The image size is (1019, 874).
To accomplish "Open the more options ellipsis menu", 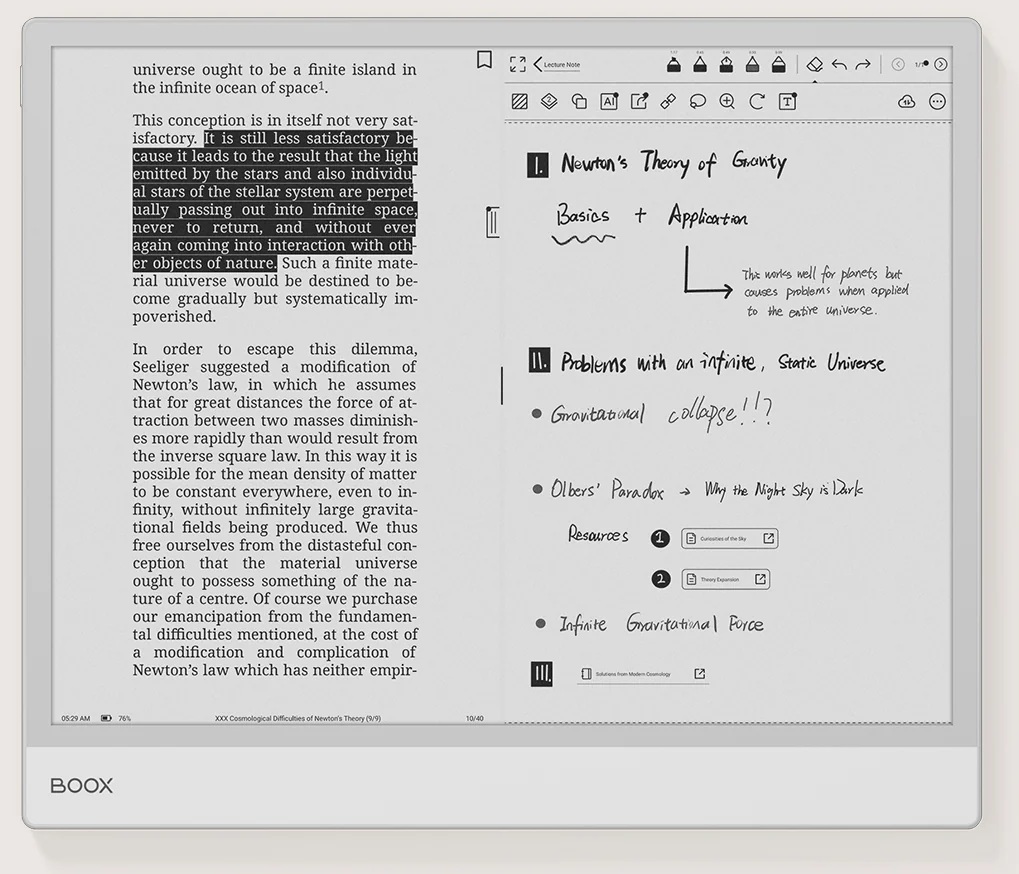I will (x=937, y=101).
